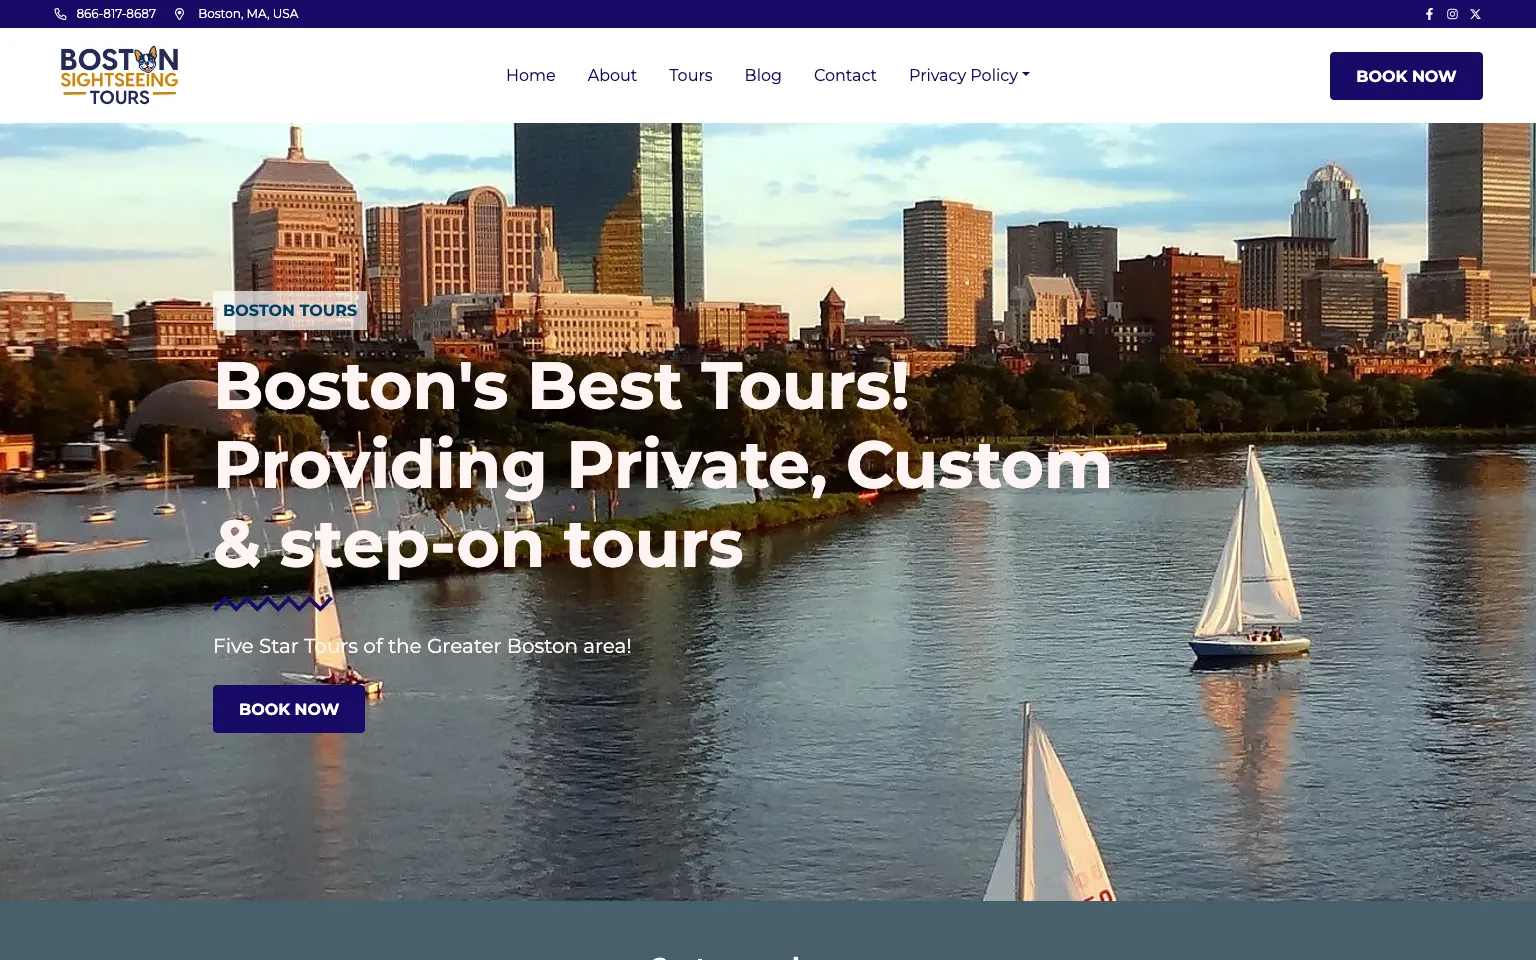The height and width of the screenshot is (960, 1536).
Task: Click the BOOK NOW button in the hero
Action: pyautogui.click(x=288, y=709)
